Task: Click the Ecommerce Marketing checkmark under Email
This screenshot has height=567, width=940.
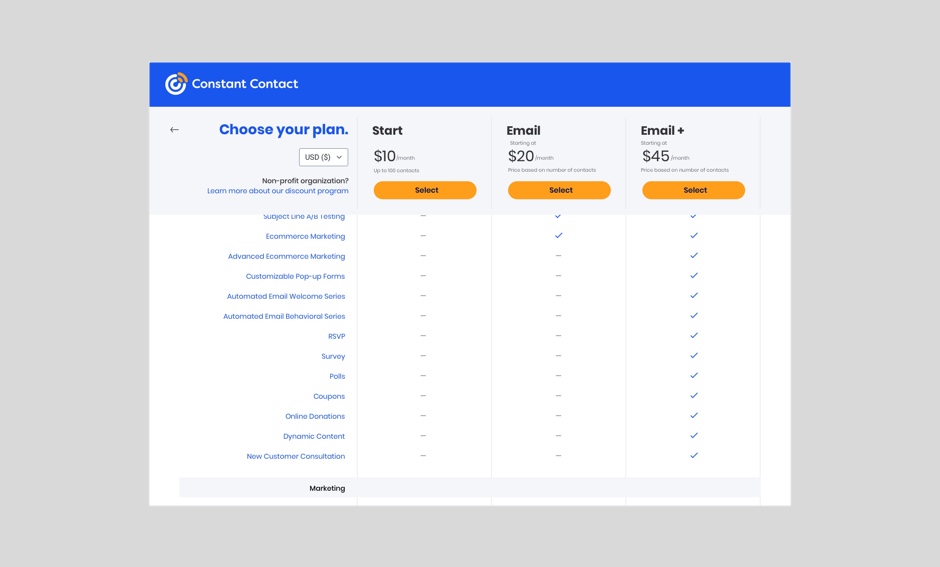Action: coord(559,236)
